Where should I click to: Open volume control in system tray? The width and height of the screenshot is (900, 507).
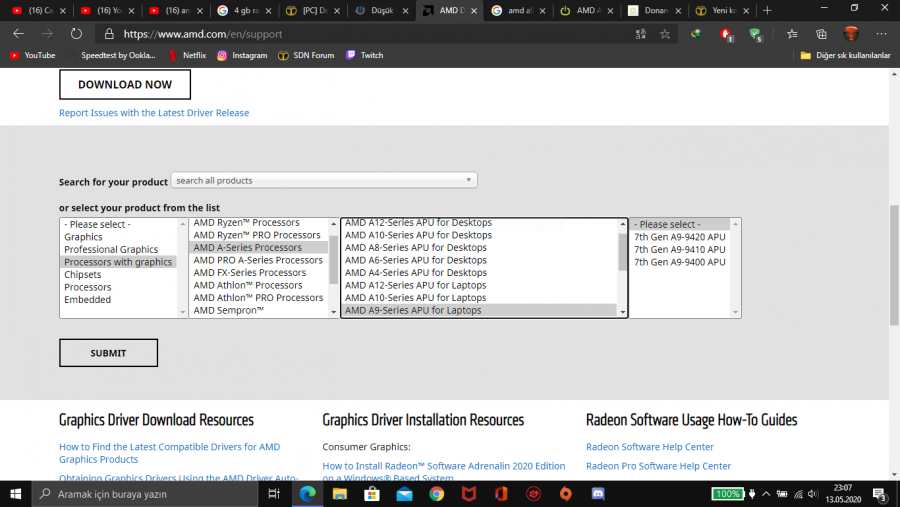[x=813, y=494]
